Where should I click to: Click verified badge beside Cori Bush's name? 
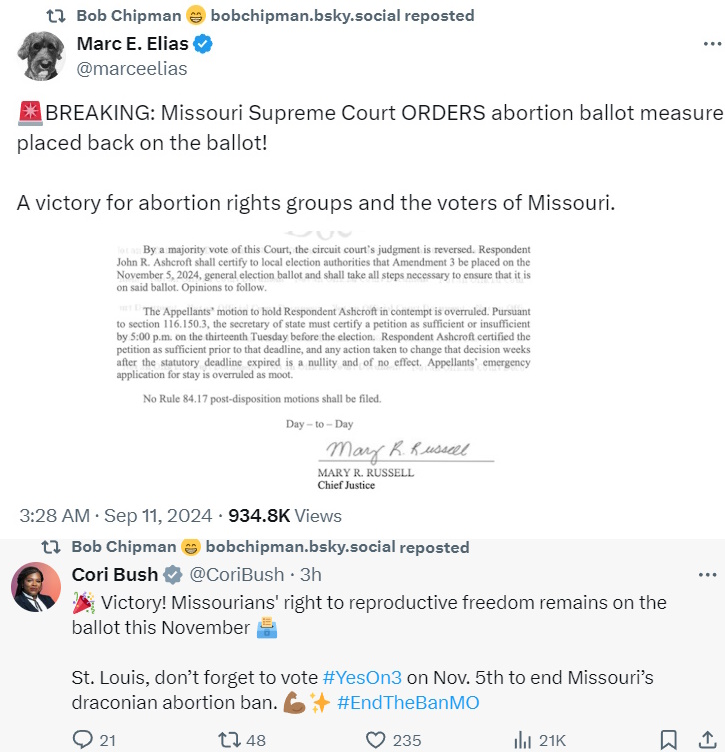[173, 574]
